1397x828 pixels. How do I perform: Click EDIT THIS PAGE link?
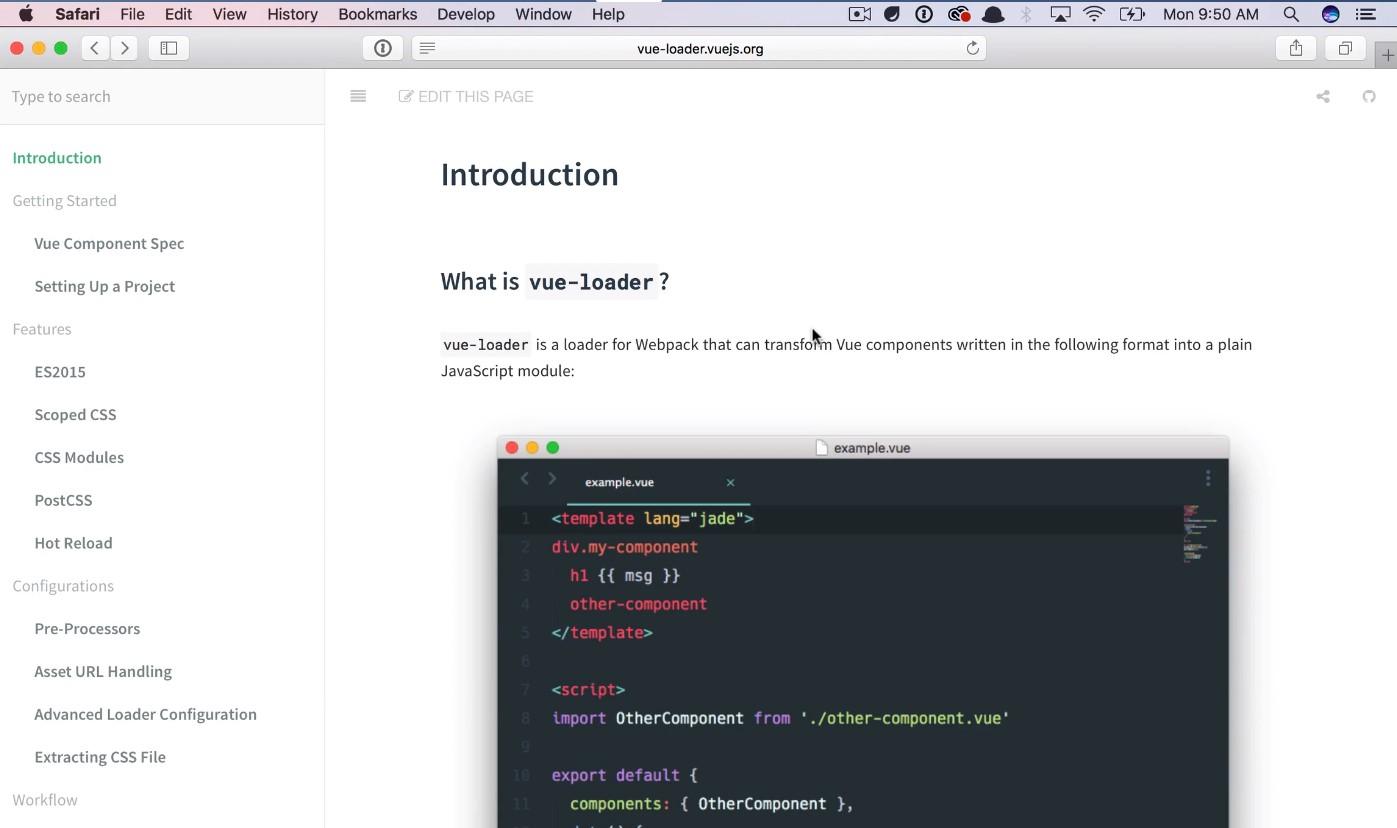466,97
